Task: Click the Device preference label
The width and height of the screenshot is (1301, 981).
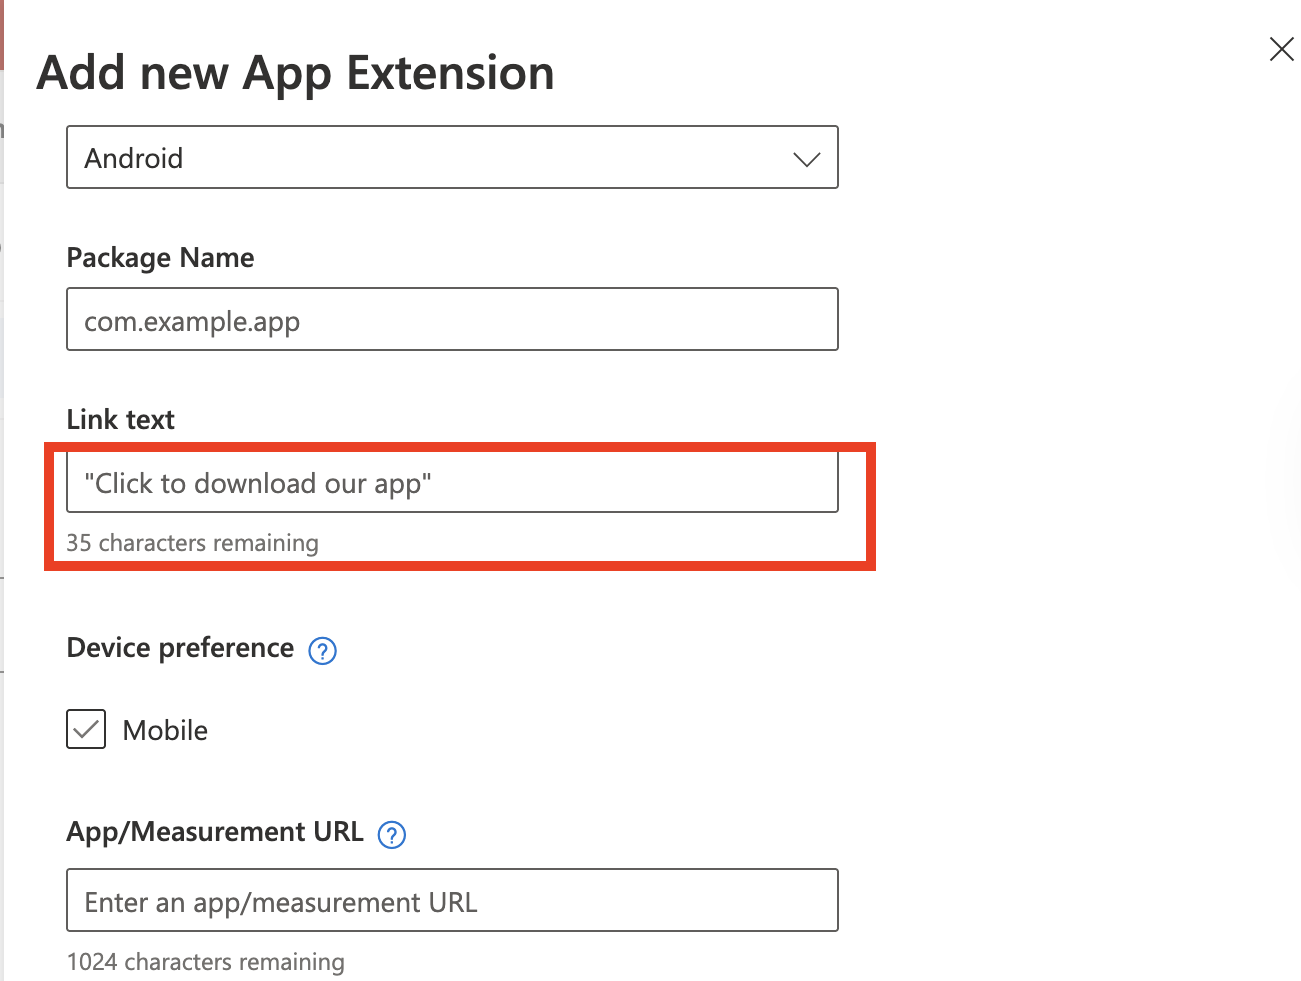Action: 180,648
